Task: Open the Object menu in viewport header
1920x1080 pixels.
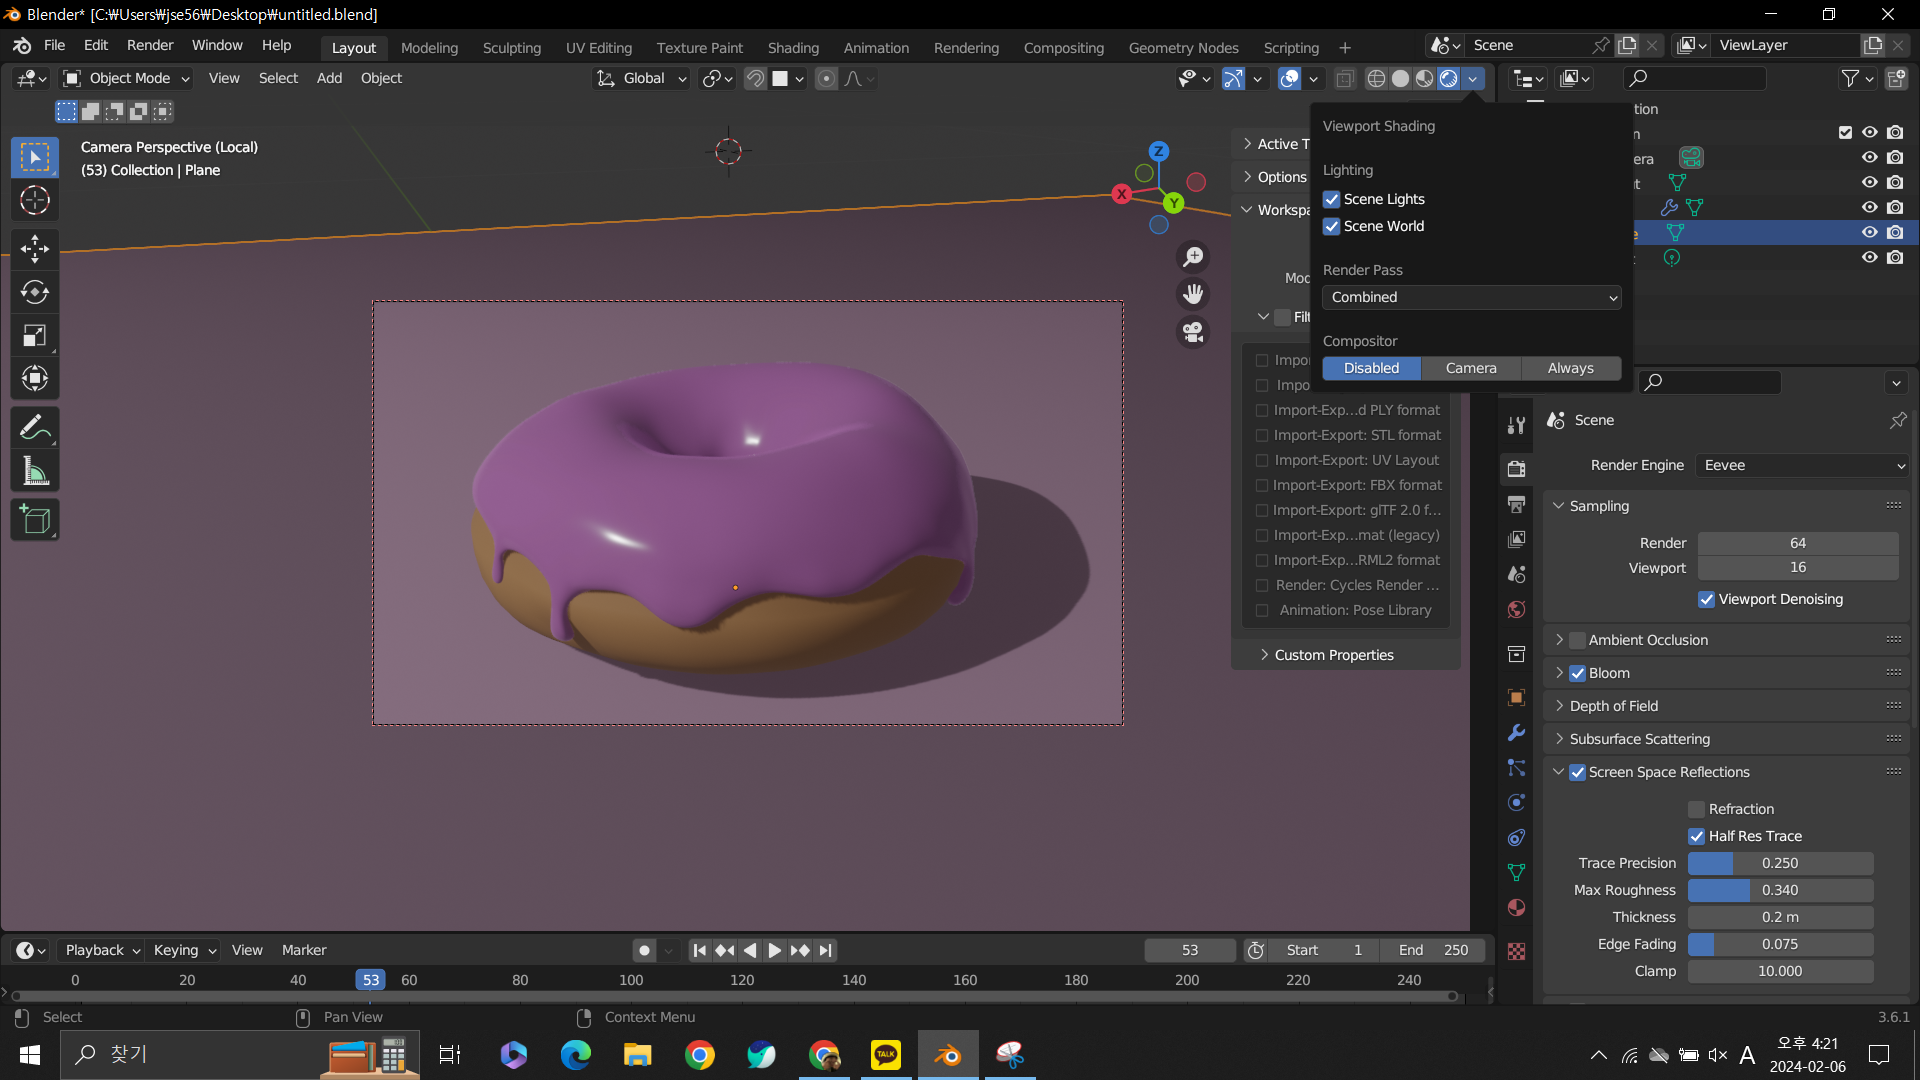Action: (x=381, y=78)
